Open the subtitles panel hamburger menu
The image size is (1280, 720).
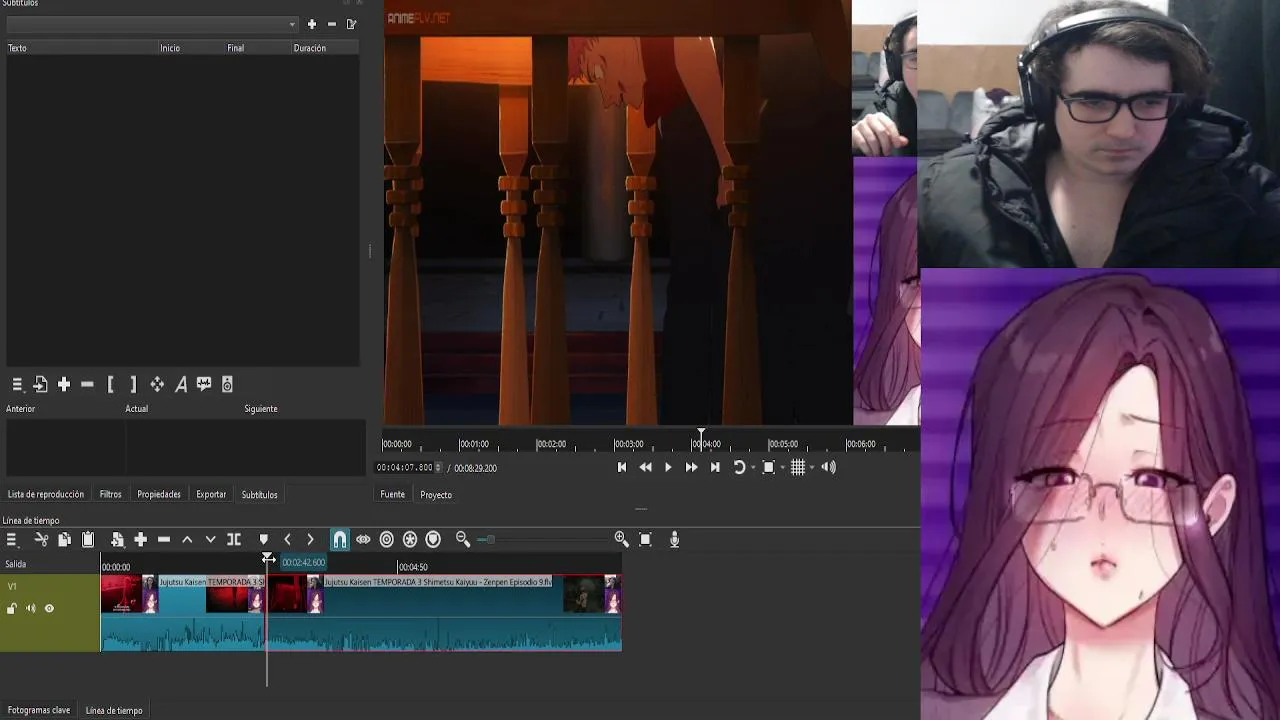17,384
